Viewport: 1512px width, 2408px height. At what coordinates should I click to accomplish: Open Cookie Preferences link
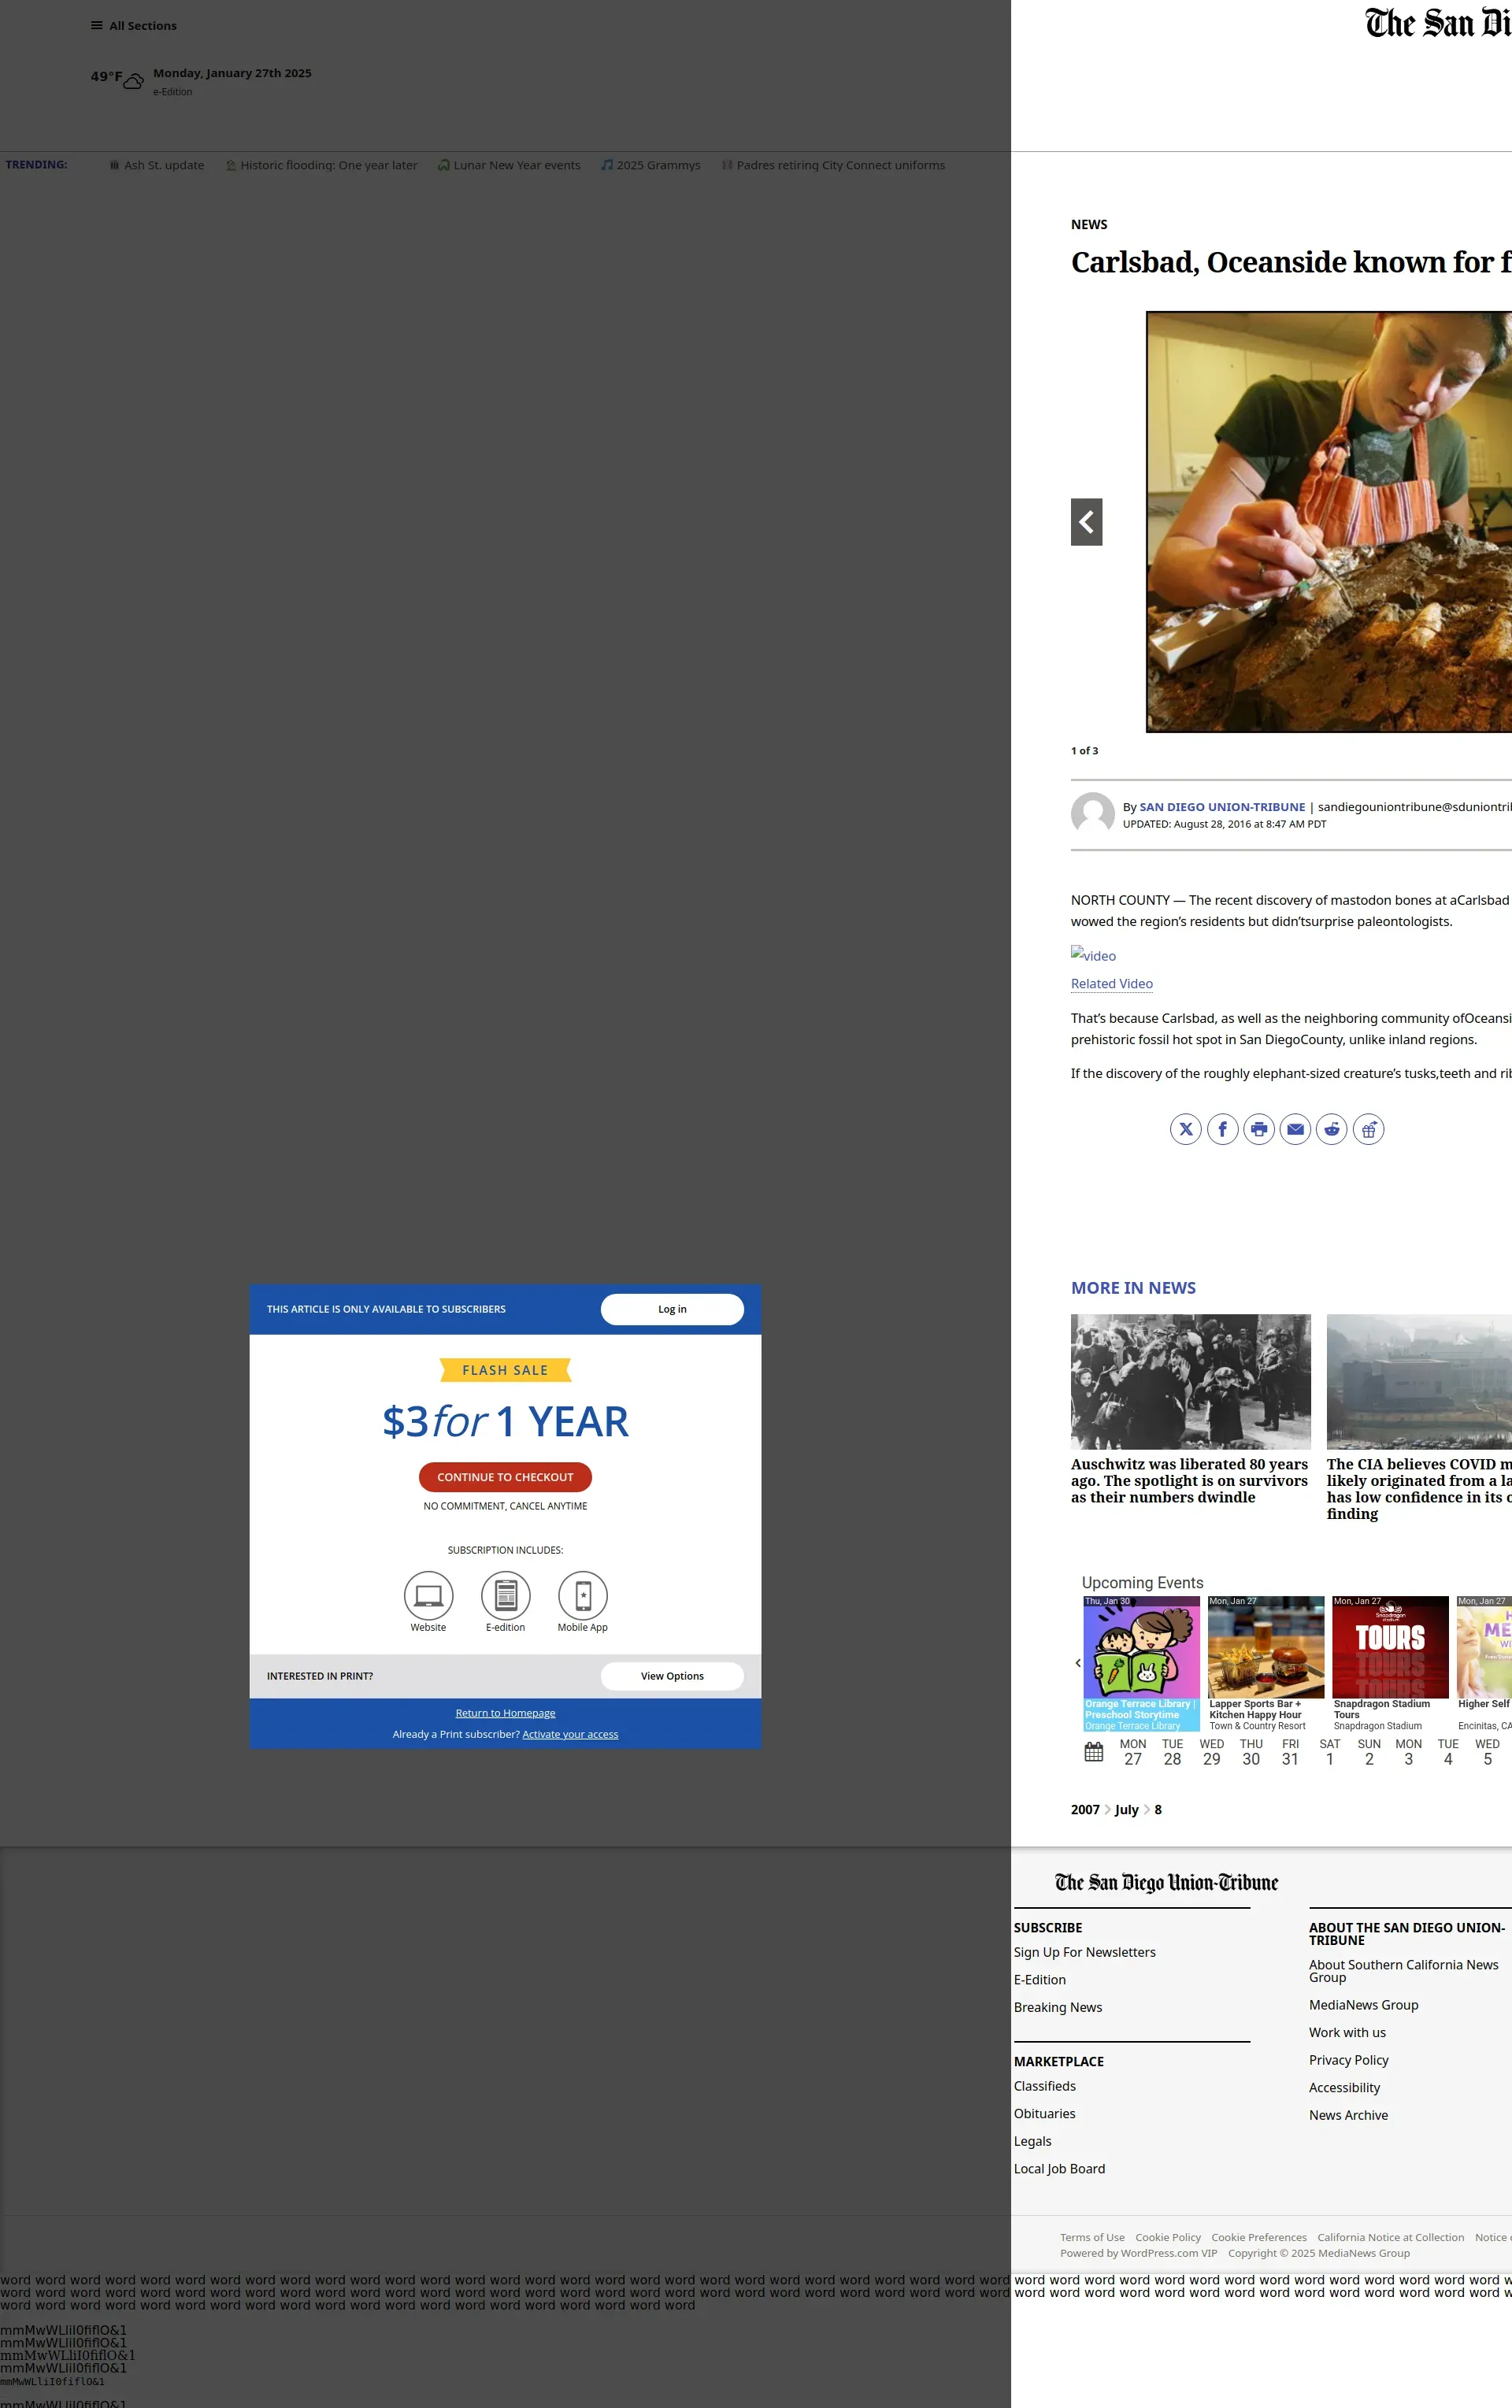point(1258,2238)
